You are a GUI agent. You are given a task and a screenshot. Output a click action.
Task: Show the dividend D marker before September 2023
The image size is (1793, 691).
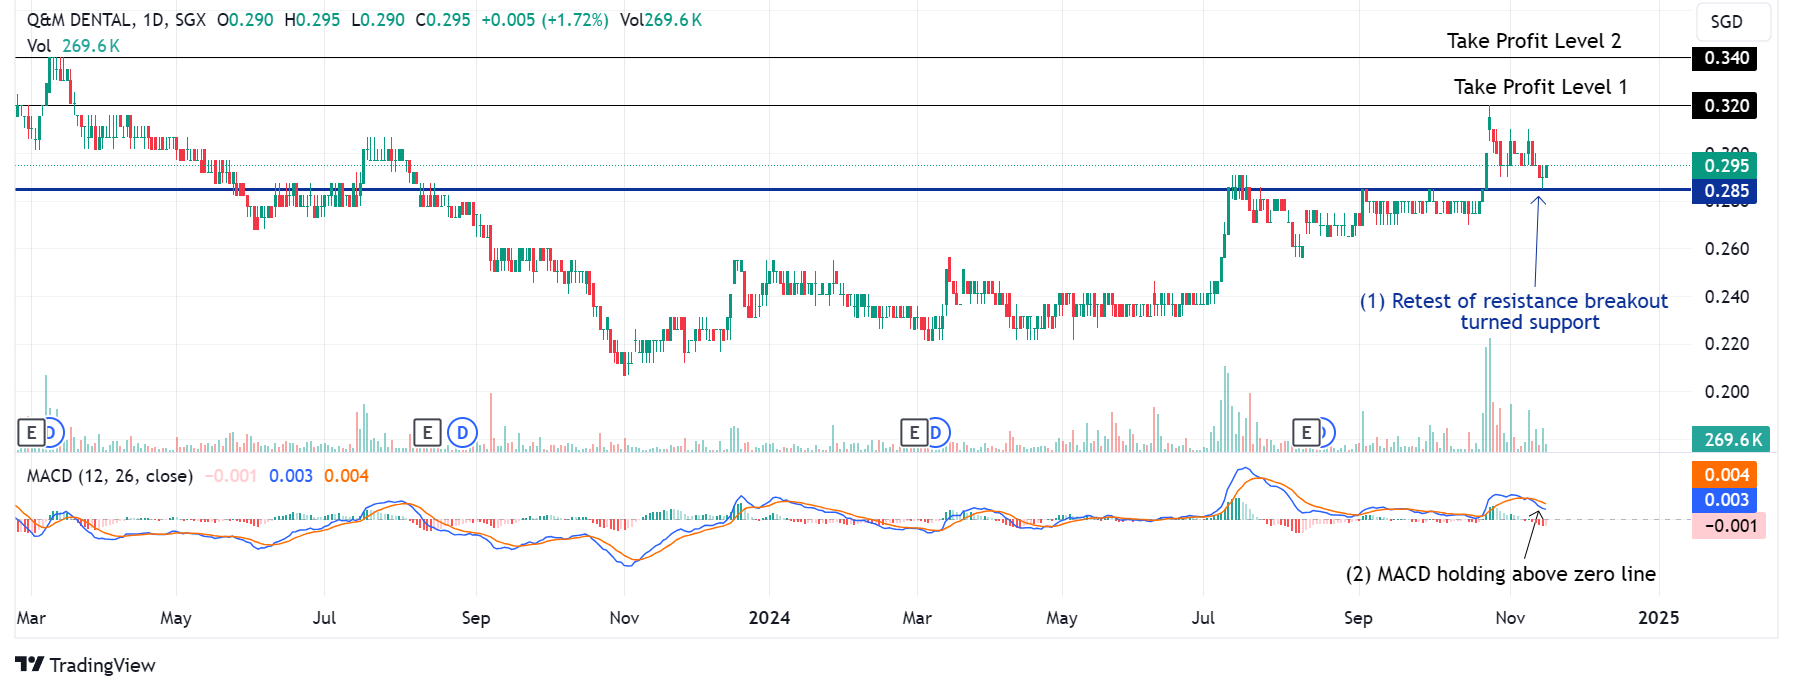coord(462,433)
